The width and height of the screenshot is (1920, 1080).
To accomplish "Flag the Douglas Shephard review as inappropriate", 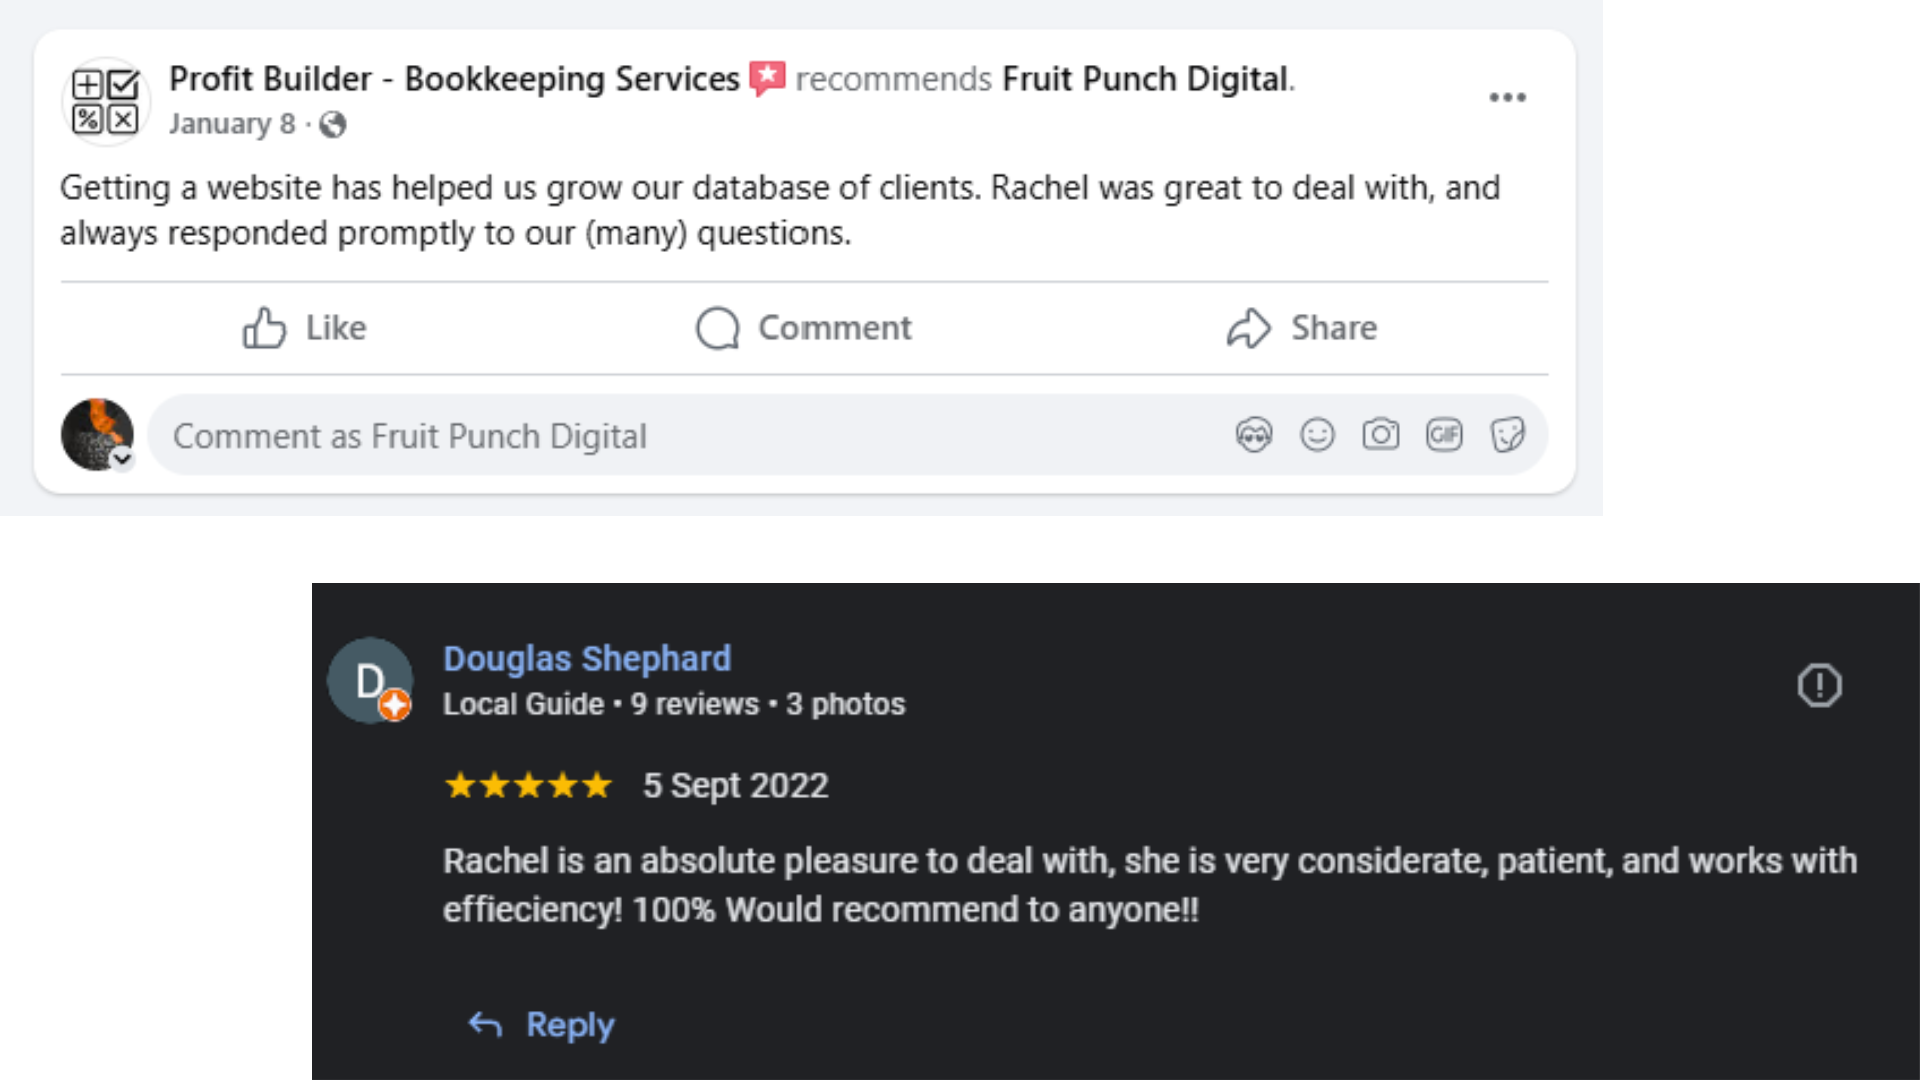I will click(x=1819, y=686).
